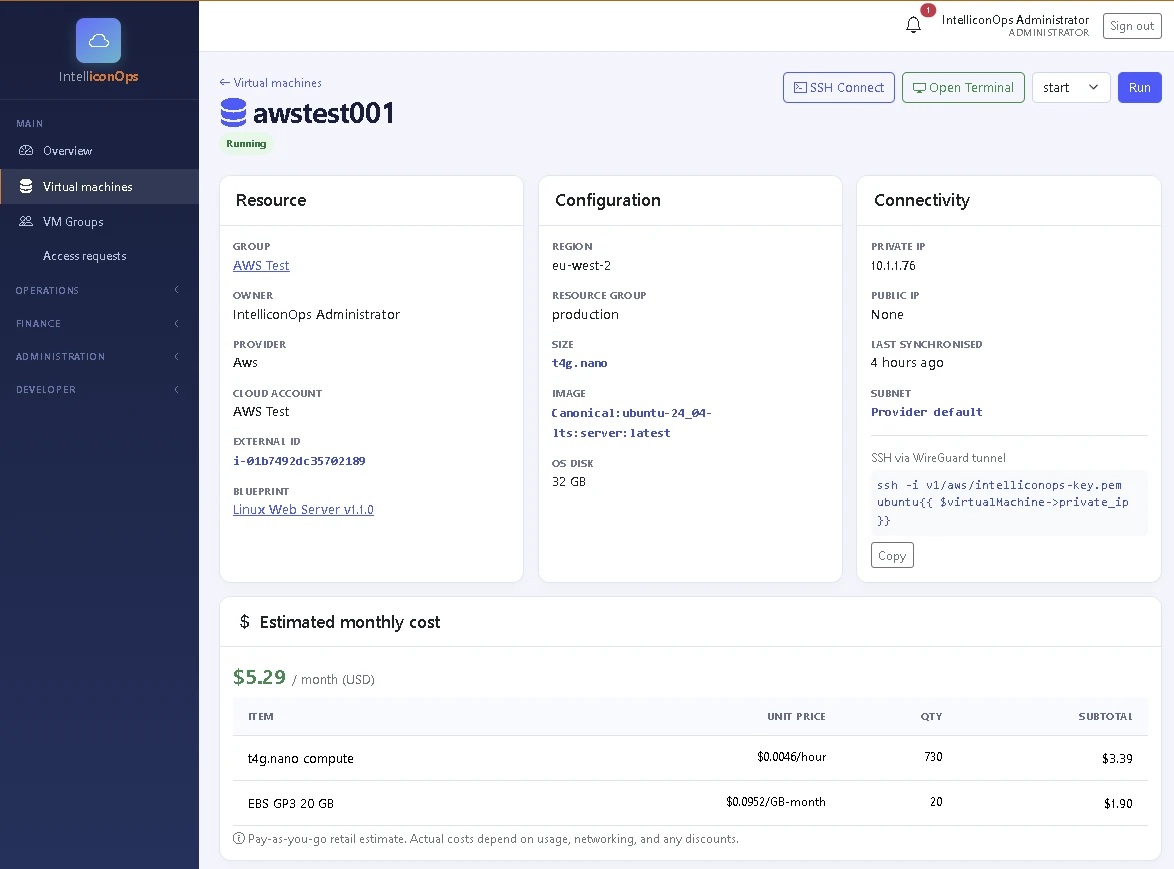Click the EBS GP3 20 GB row item
The image size is (1174, 869).
(291, 803)
